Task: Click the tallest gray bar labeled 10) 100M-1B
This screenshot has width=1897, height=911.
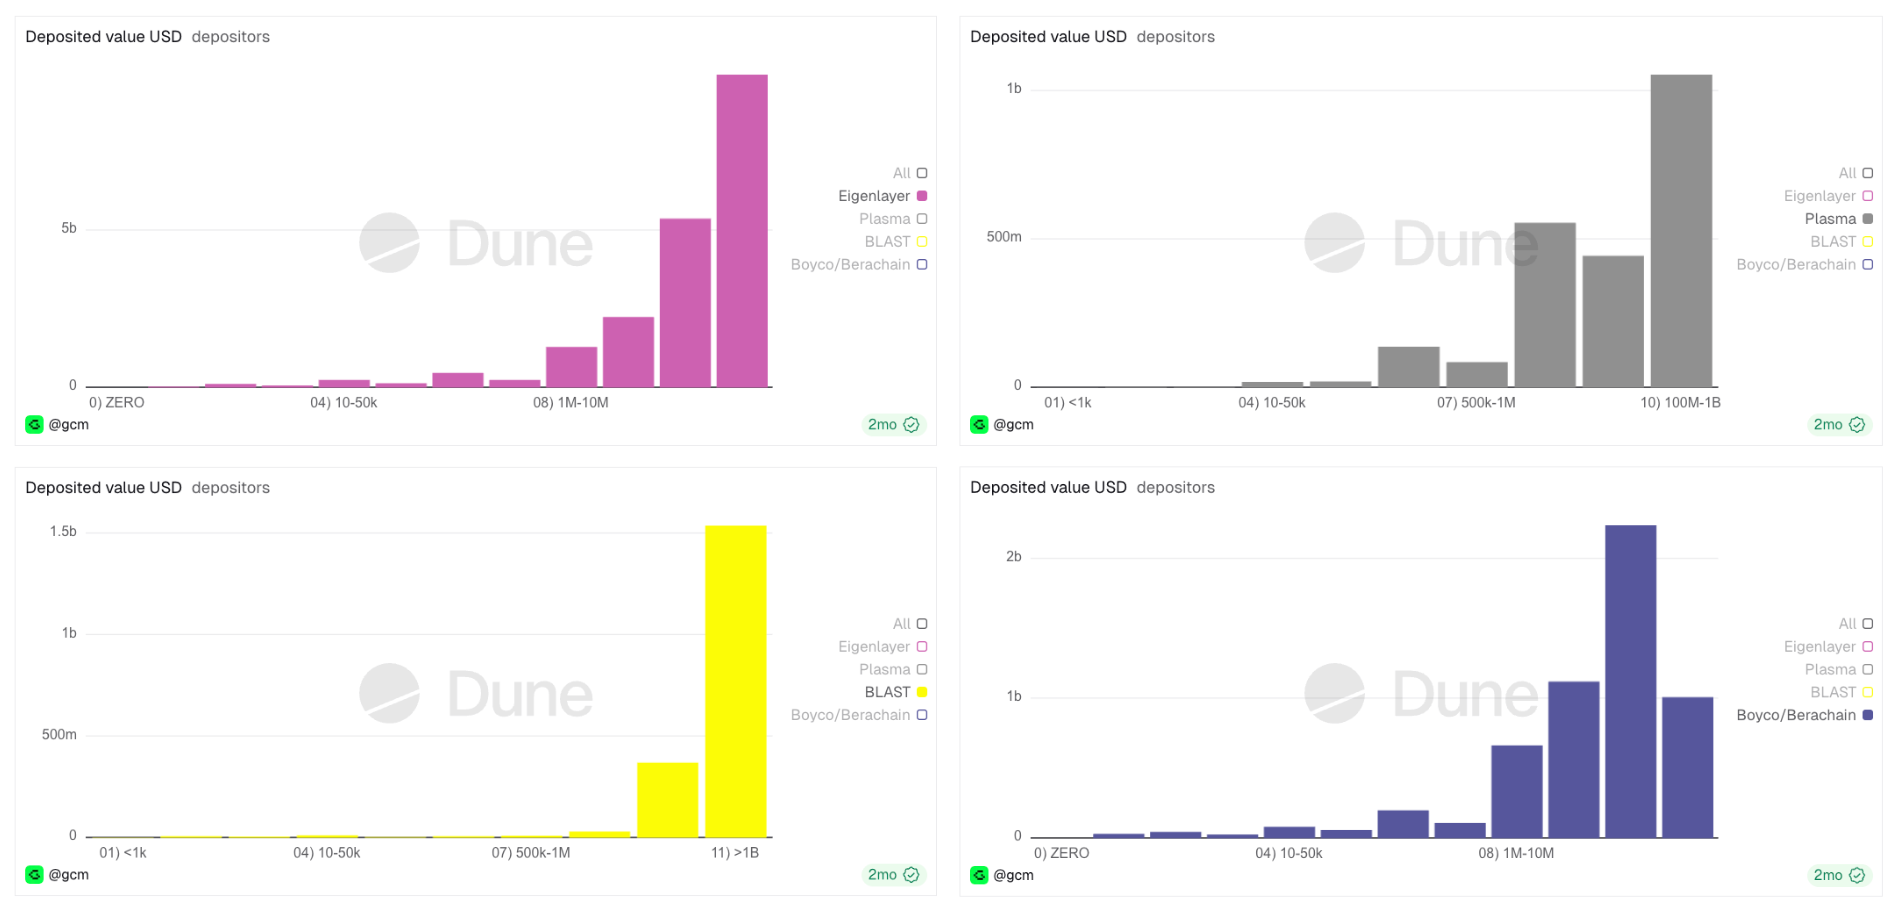Action: 1680,230
